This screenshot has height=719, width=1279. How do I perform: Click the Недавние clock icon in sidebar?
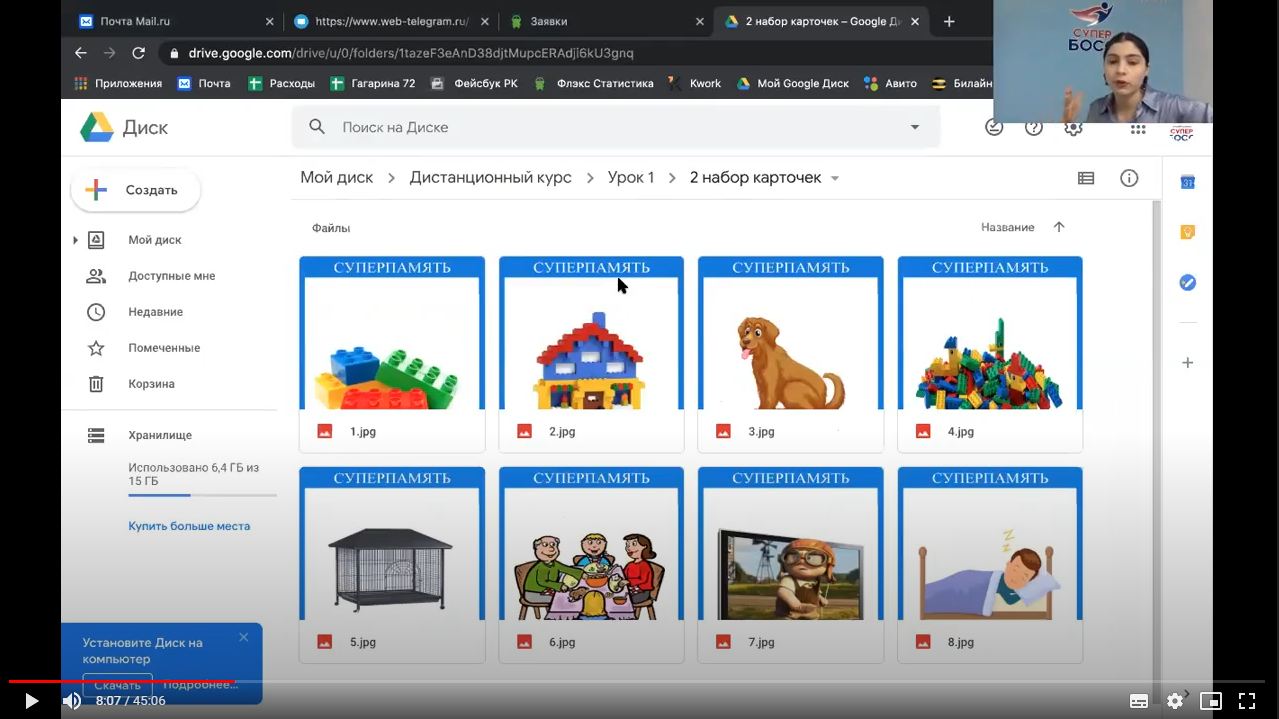[96, 312]
